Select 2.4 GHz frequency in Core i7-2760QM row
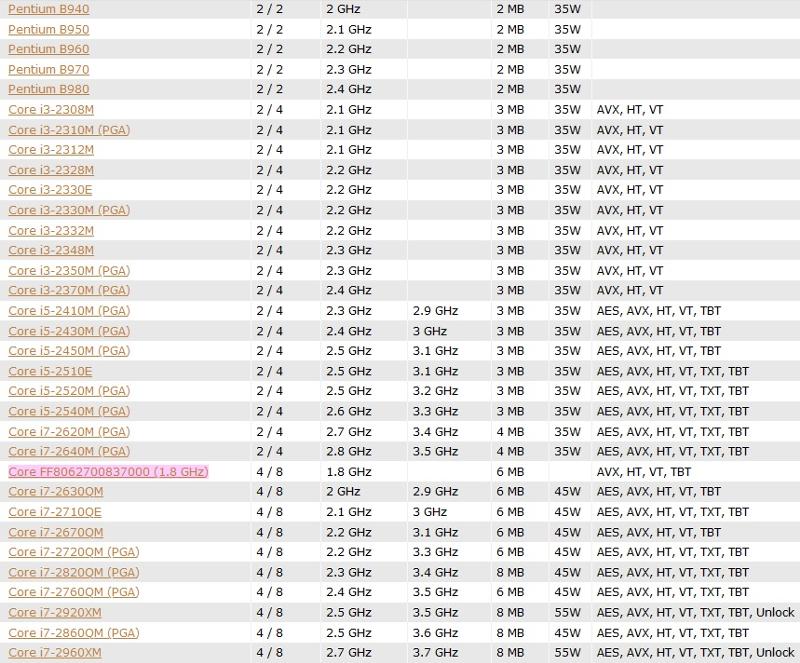This screenshot has width=800, height=663. (348, 592)
